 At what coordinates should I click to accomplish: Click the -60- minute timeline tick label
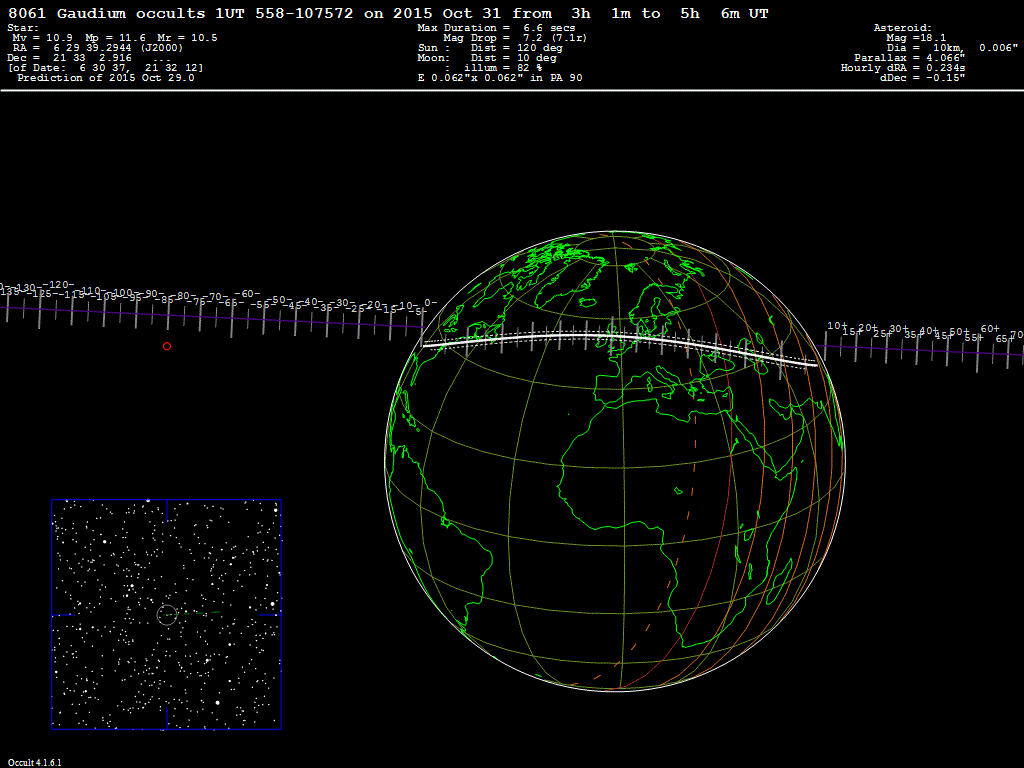(x=248, y=294)
